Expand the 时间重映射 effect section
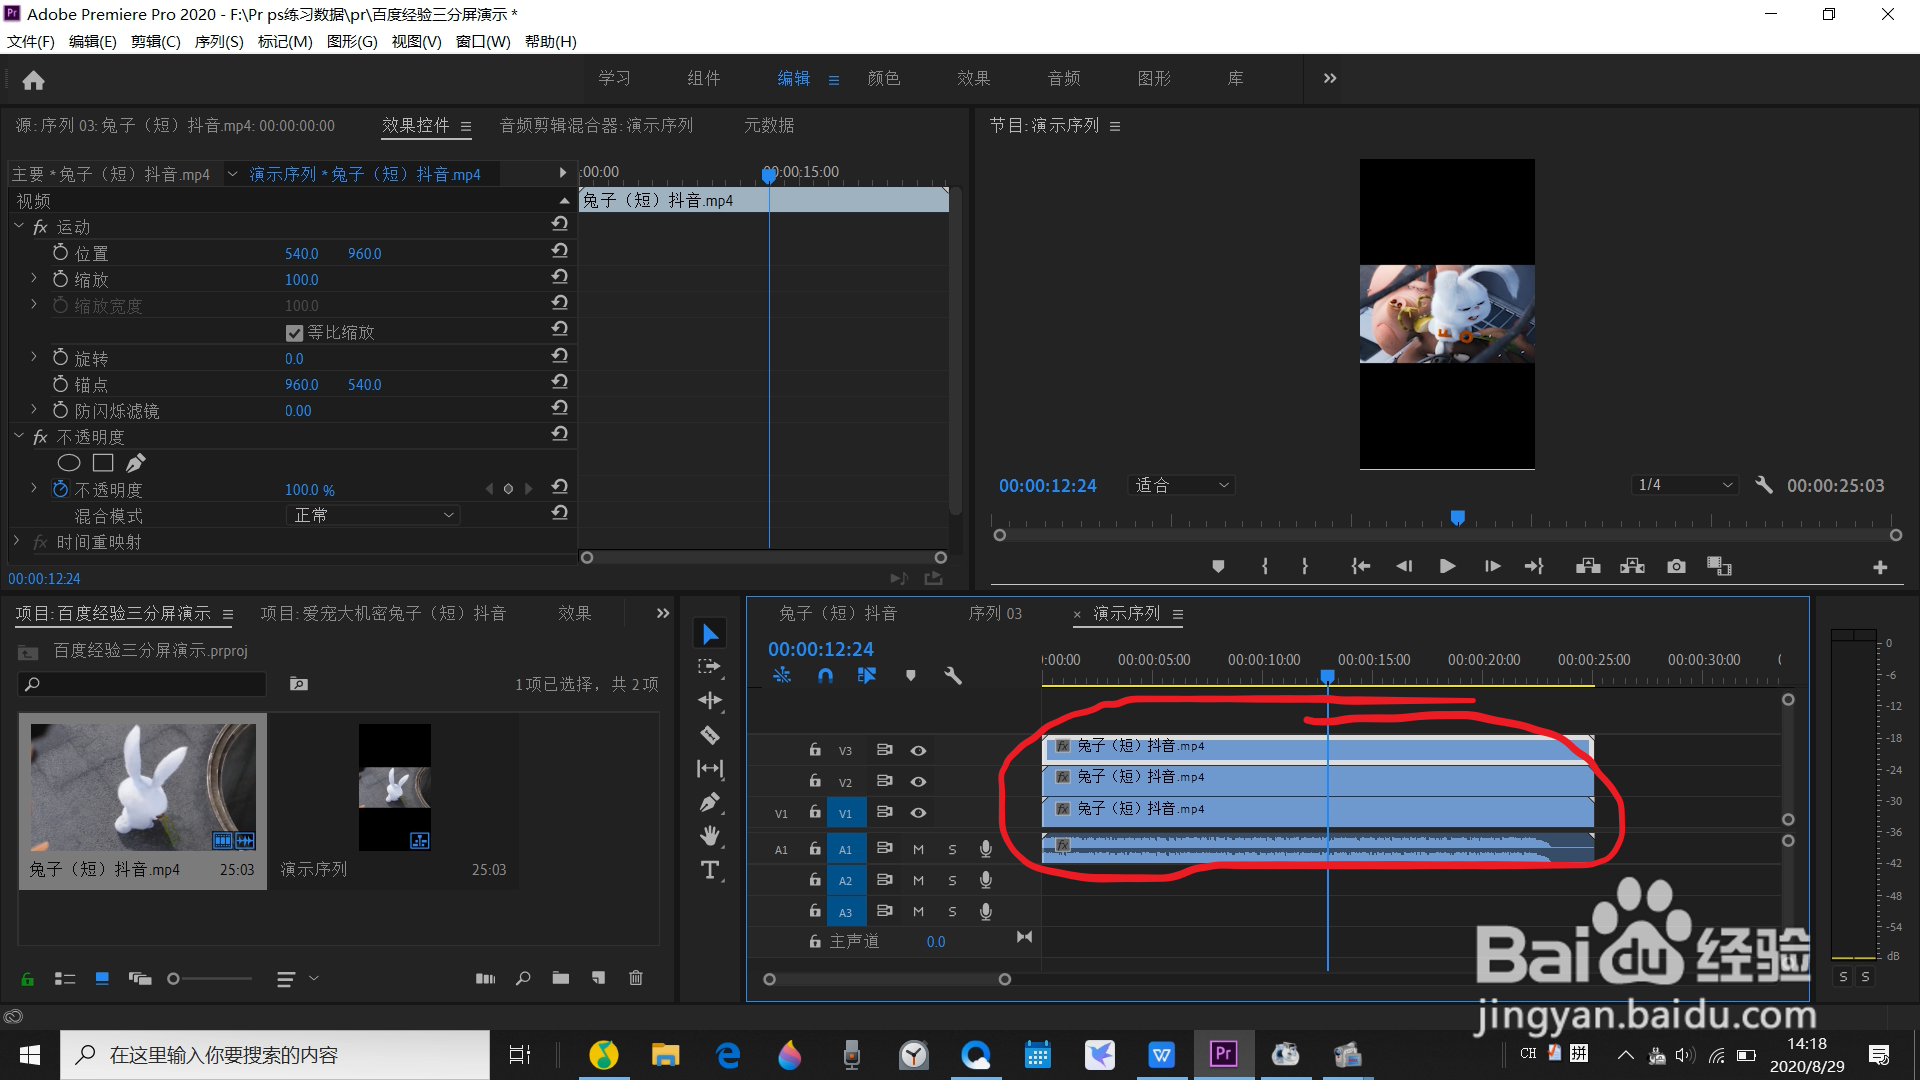The image size is (1920, 1080). [17, 541]
